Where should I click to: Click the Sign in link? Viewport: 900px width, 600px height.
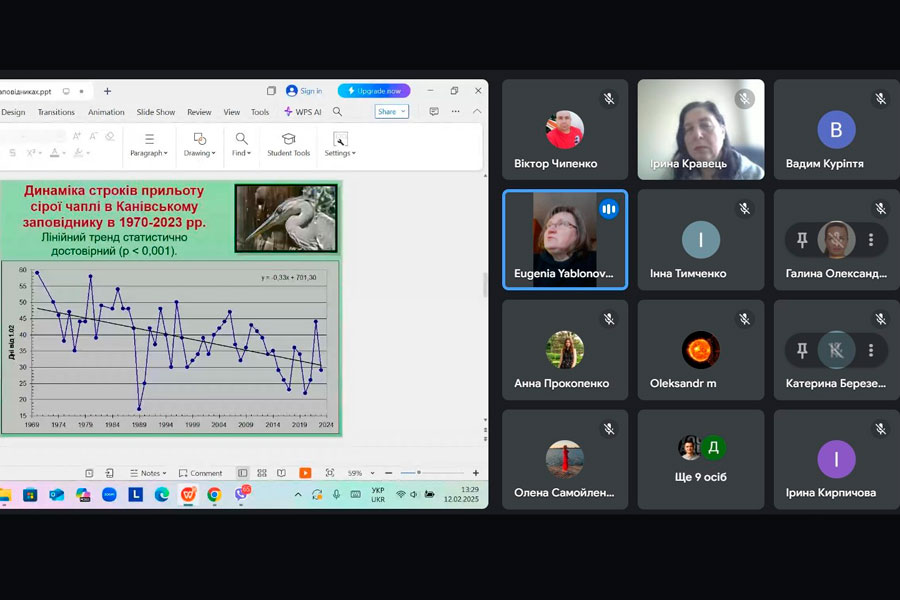tap(304, 91)
